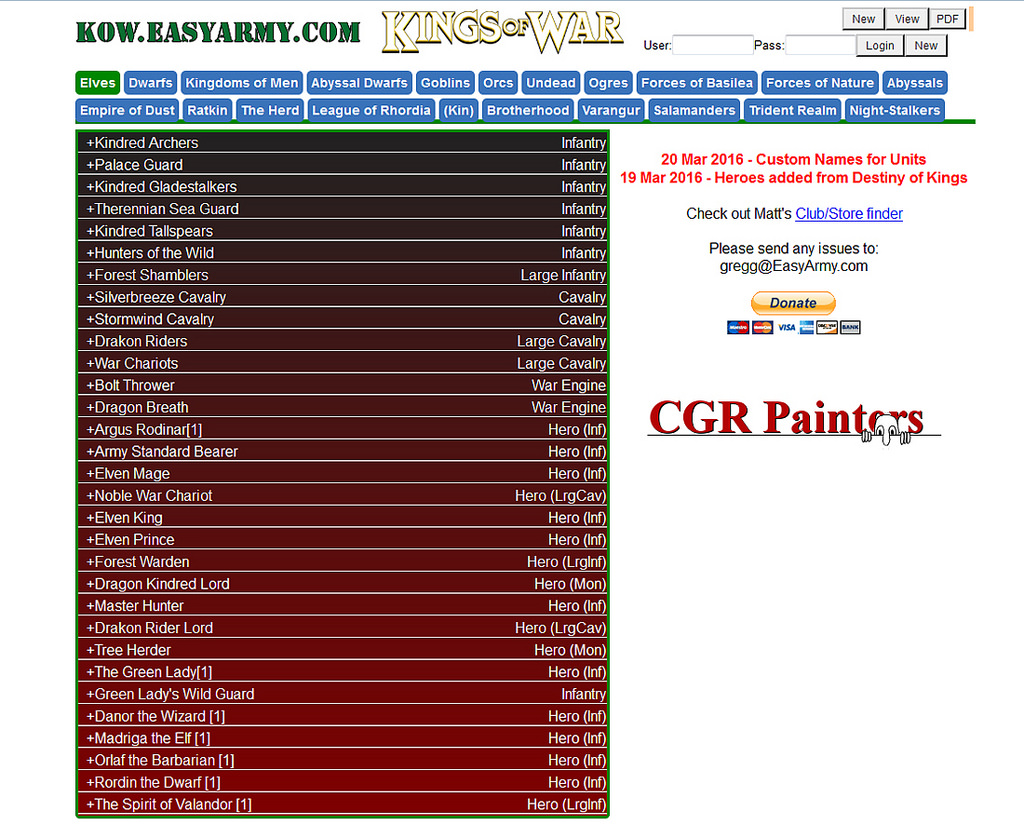Expand the Kindred Archers unit row
Image resolution: width=1024 pixels, height=838 pixels.
[142, 143]
